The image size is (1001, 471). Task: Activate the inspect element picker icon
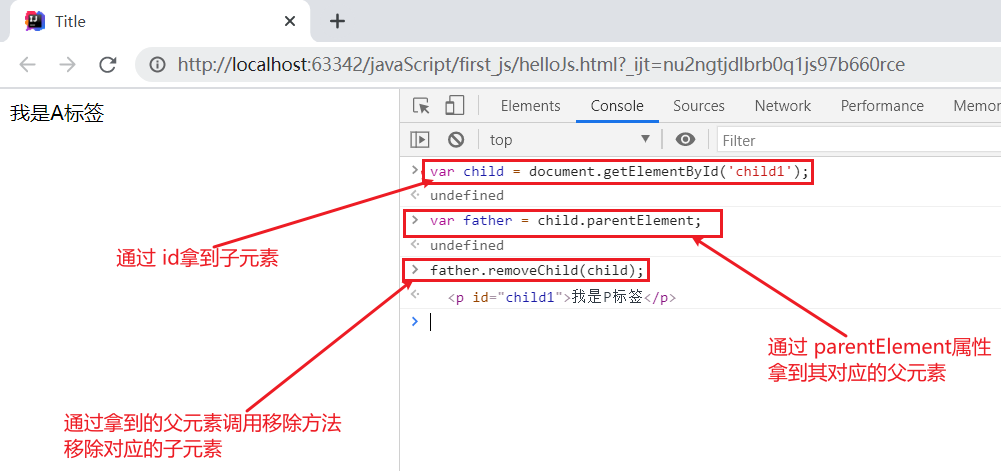[421, 106]
